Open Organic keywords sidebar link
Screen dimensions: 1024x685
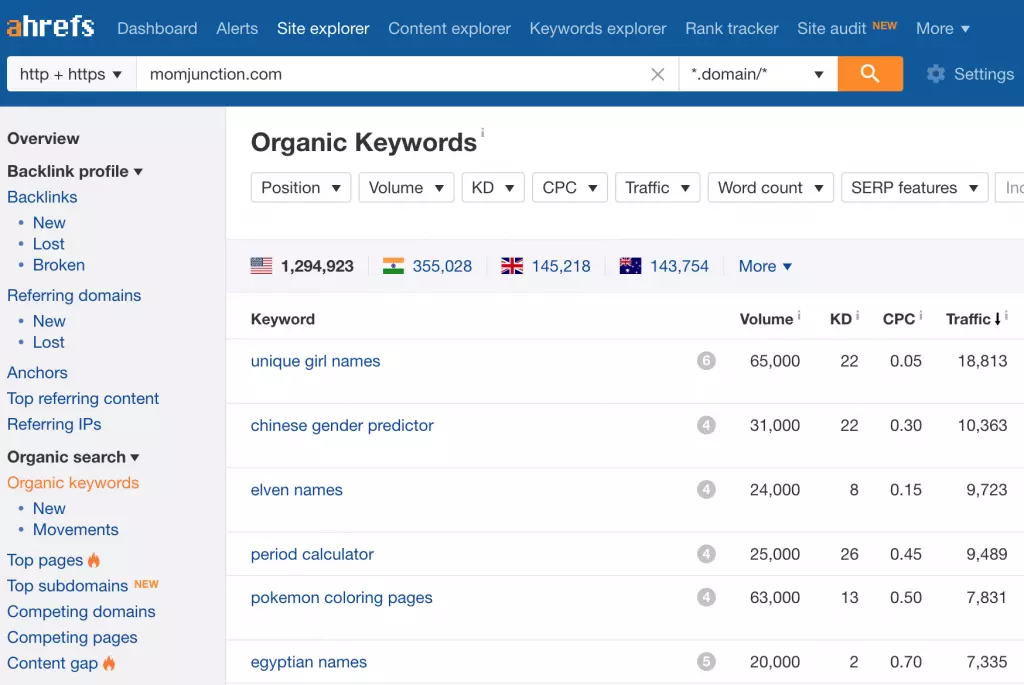pyautogui.click(x=73, y=483)
